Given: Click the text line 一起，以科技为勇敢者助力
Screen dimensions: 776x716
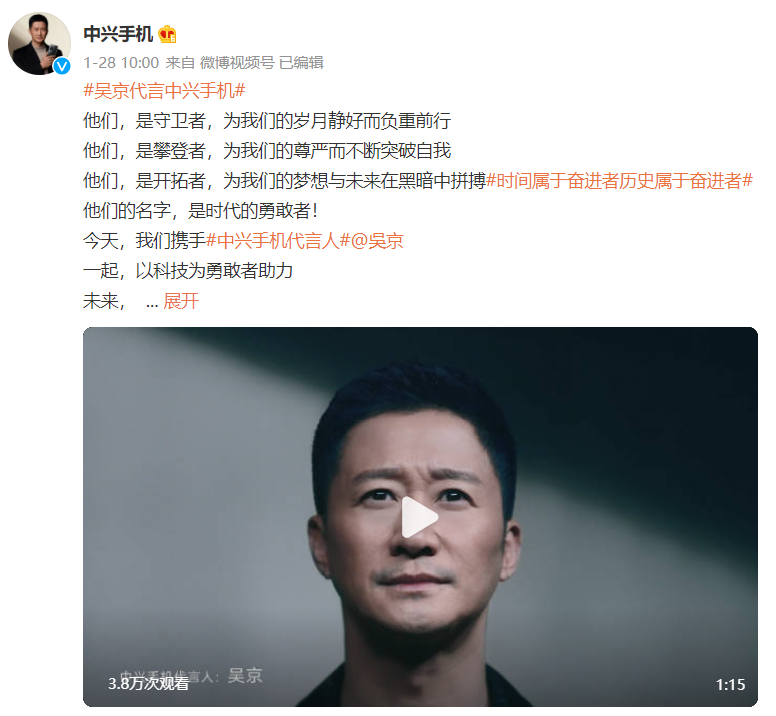Looking at the screenshot, I should point(188,271).
